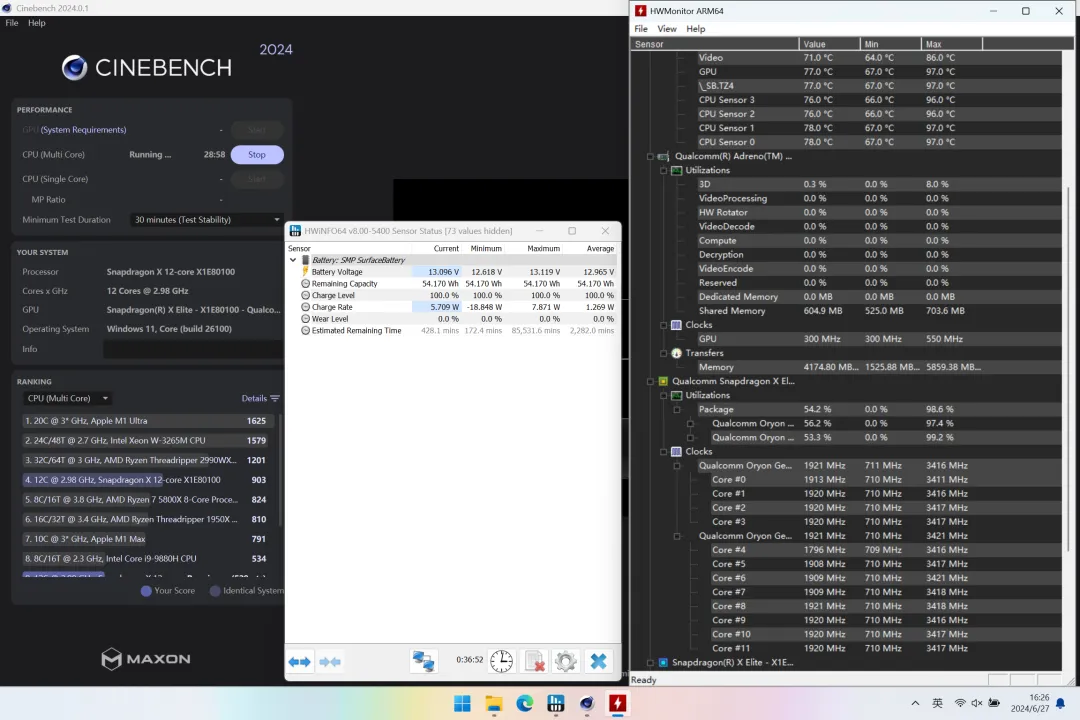Collapse the Battery: SMP SurfaceBattery group
The width and height of the screenshot is (1080, 720).
293,260
